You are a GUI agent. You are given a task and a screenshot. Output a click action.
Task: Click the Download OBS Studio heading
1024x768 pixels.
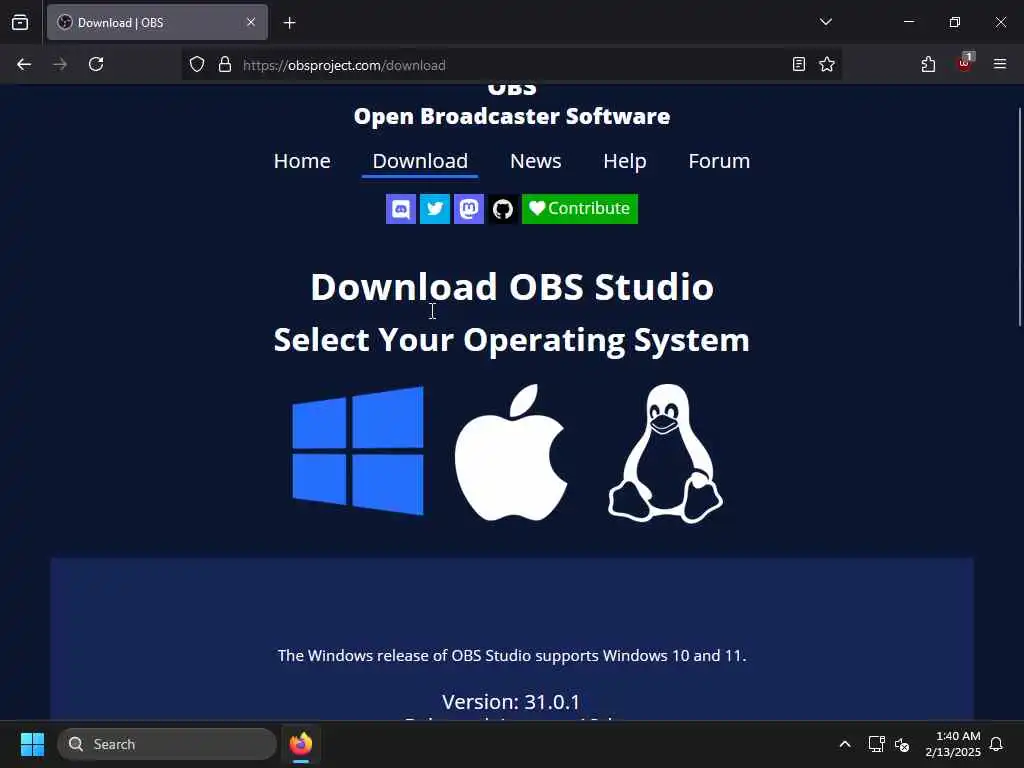[512, 287]
